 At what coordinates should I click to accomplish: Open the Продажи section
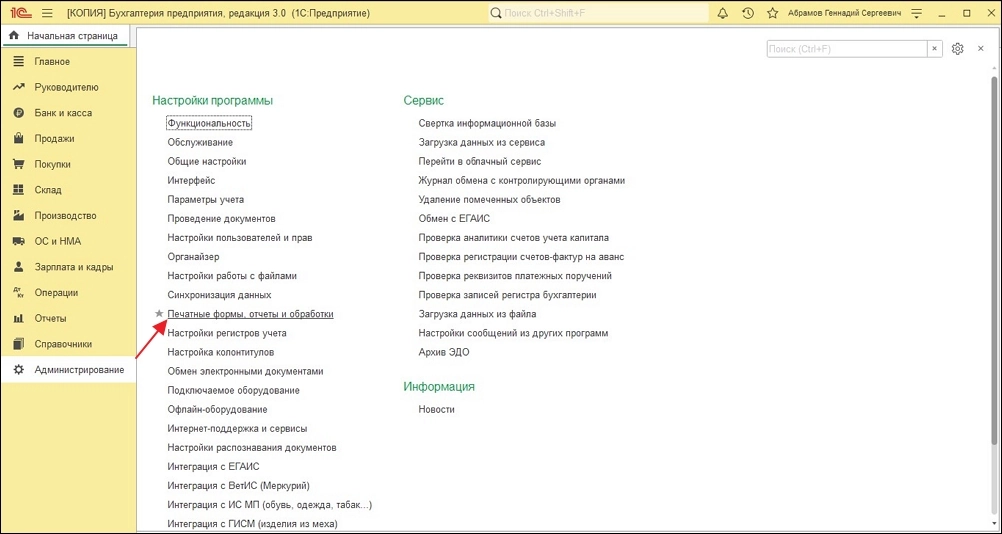68,139
